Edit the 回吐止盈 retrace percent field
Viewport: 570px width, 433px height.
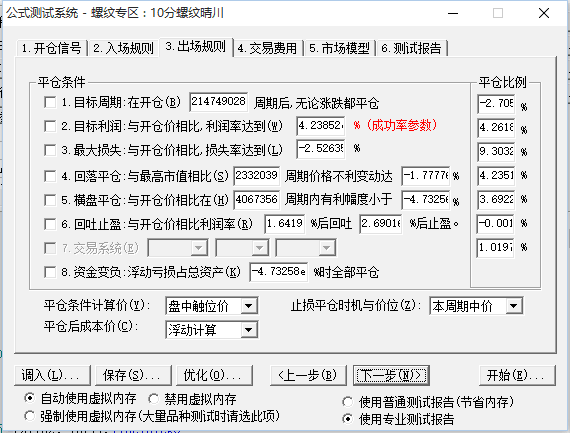click(x=381, y=224)
